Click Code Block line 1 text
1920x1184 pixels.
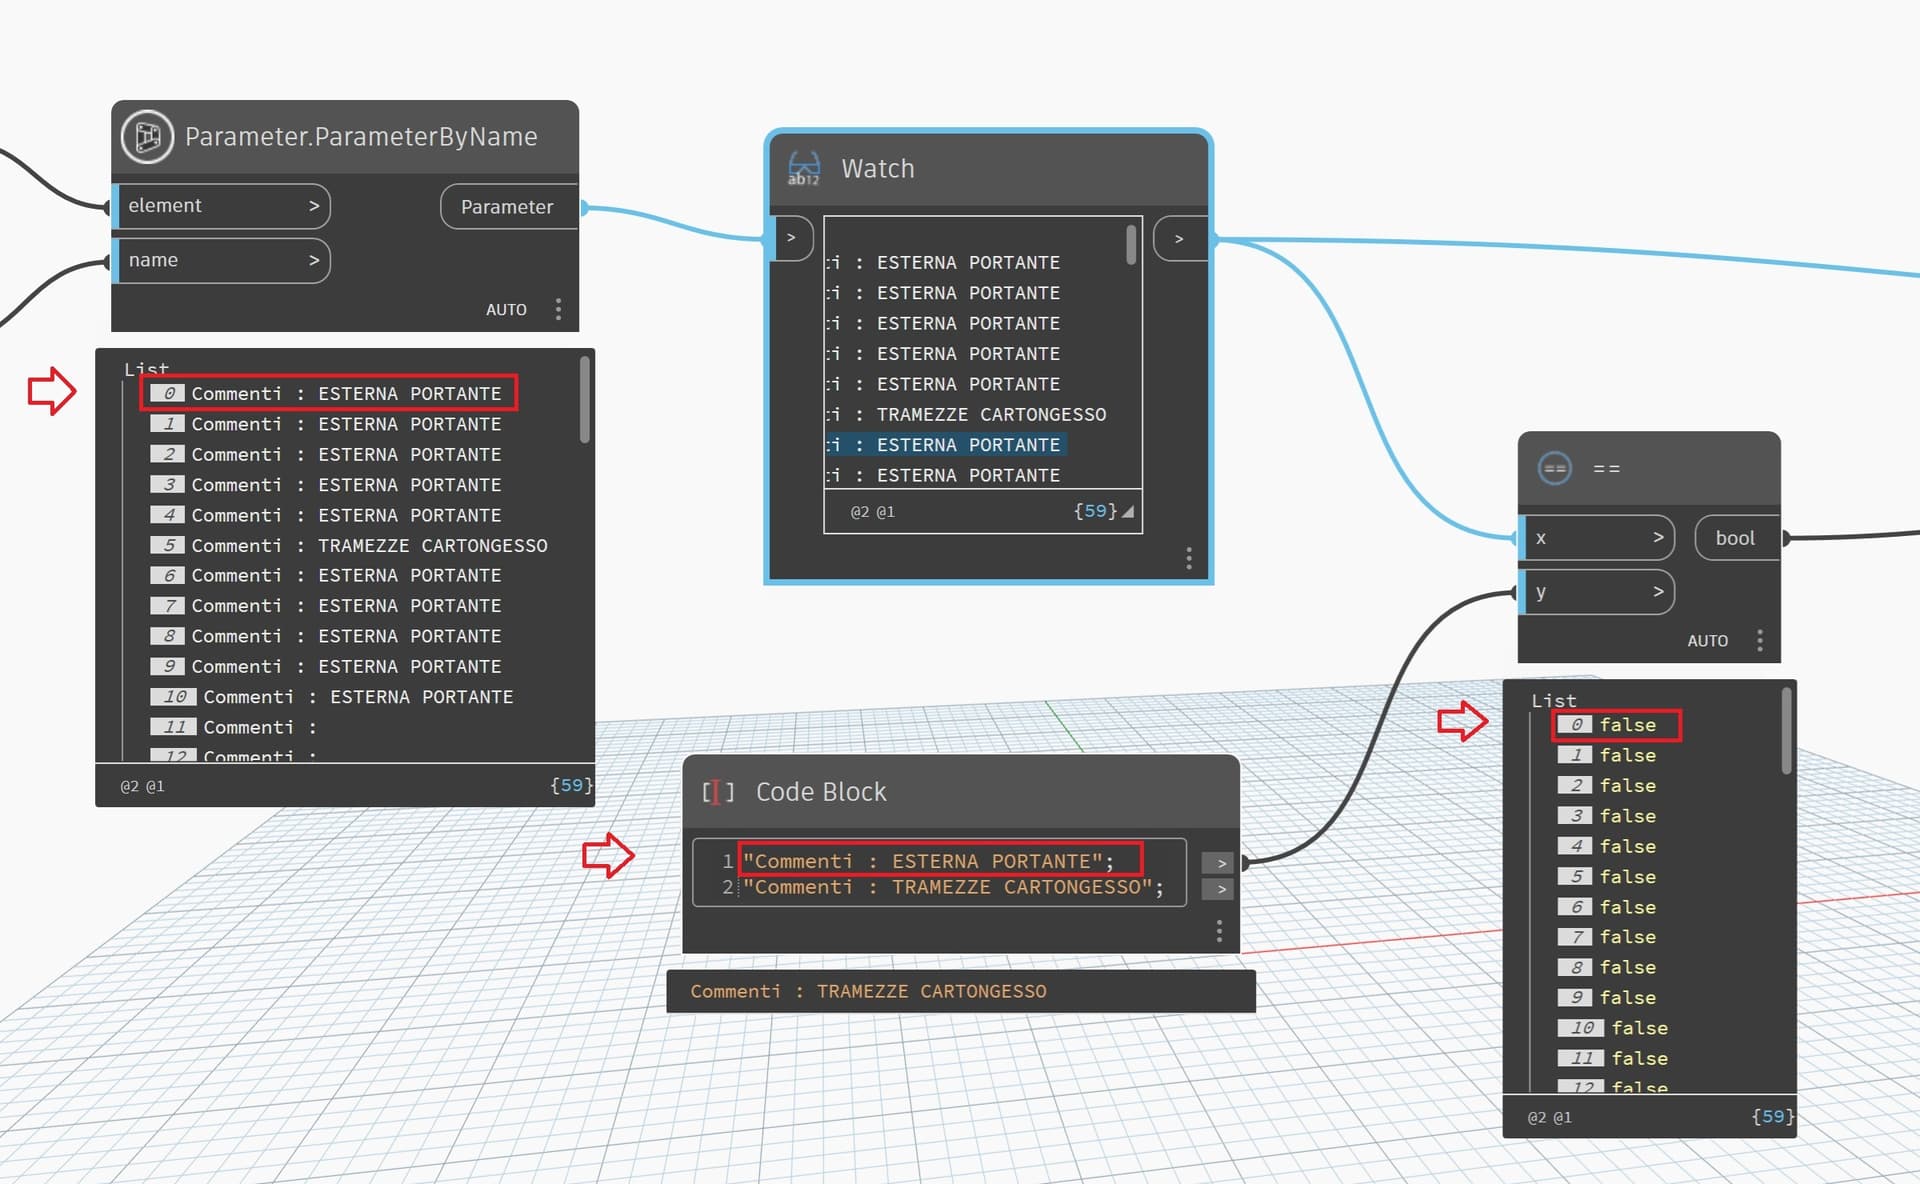[x=926, y=861]
